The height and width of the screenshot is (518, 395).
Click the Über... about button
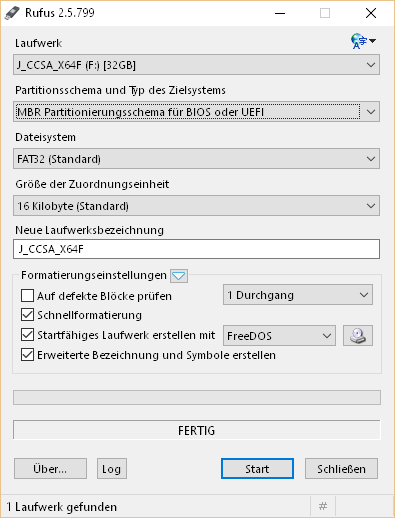pyautogui.click(x=50, y=469)
